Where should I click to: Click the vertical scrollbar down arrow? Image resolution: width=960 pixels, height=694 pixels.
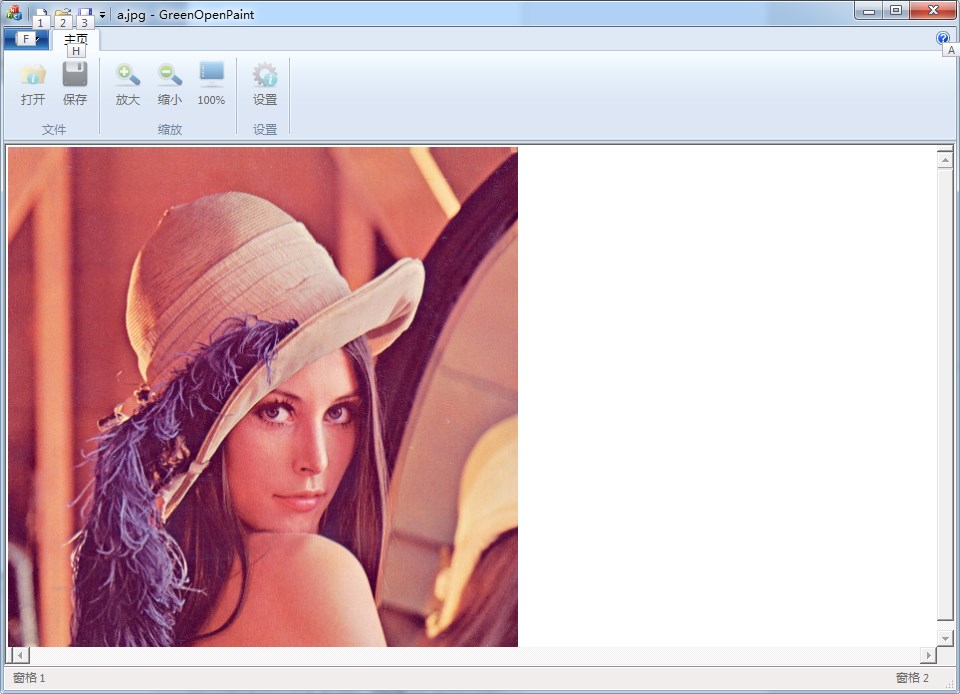point(945,637)
